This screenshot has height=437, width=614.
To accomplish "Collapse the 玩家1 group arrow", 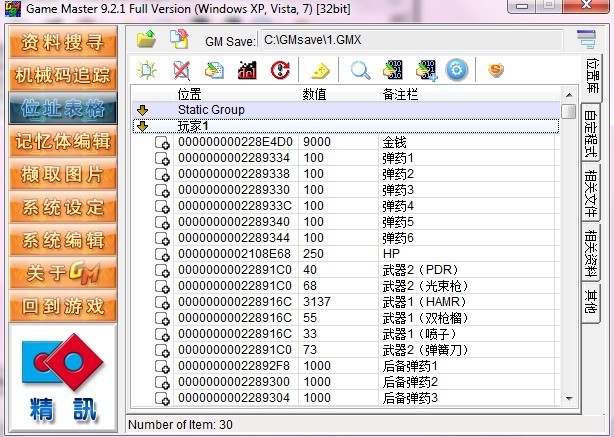I will coord(142,126).
